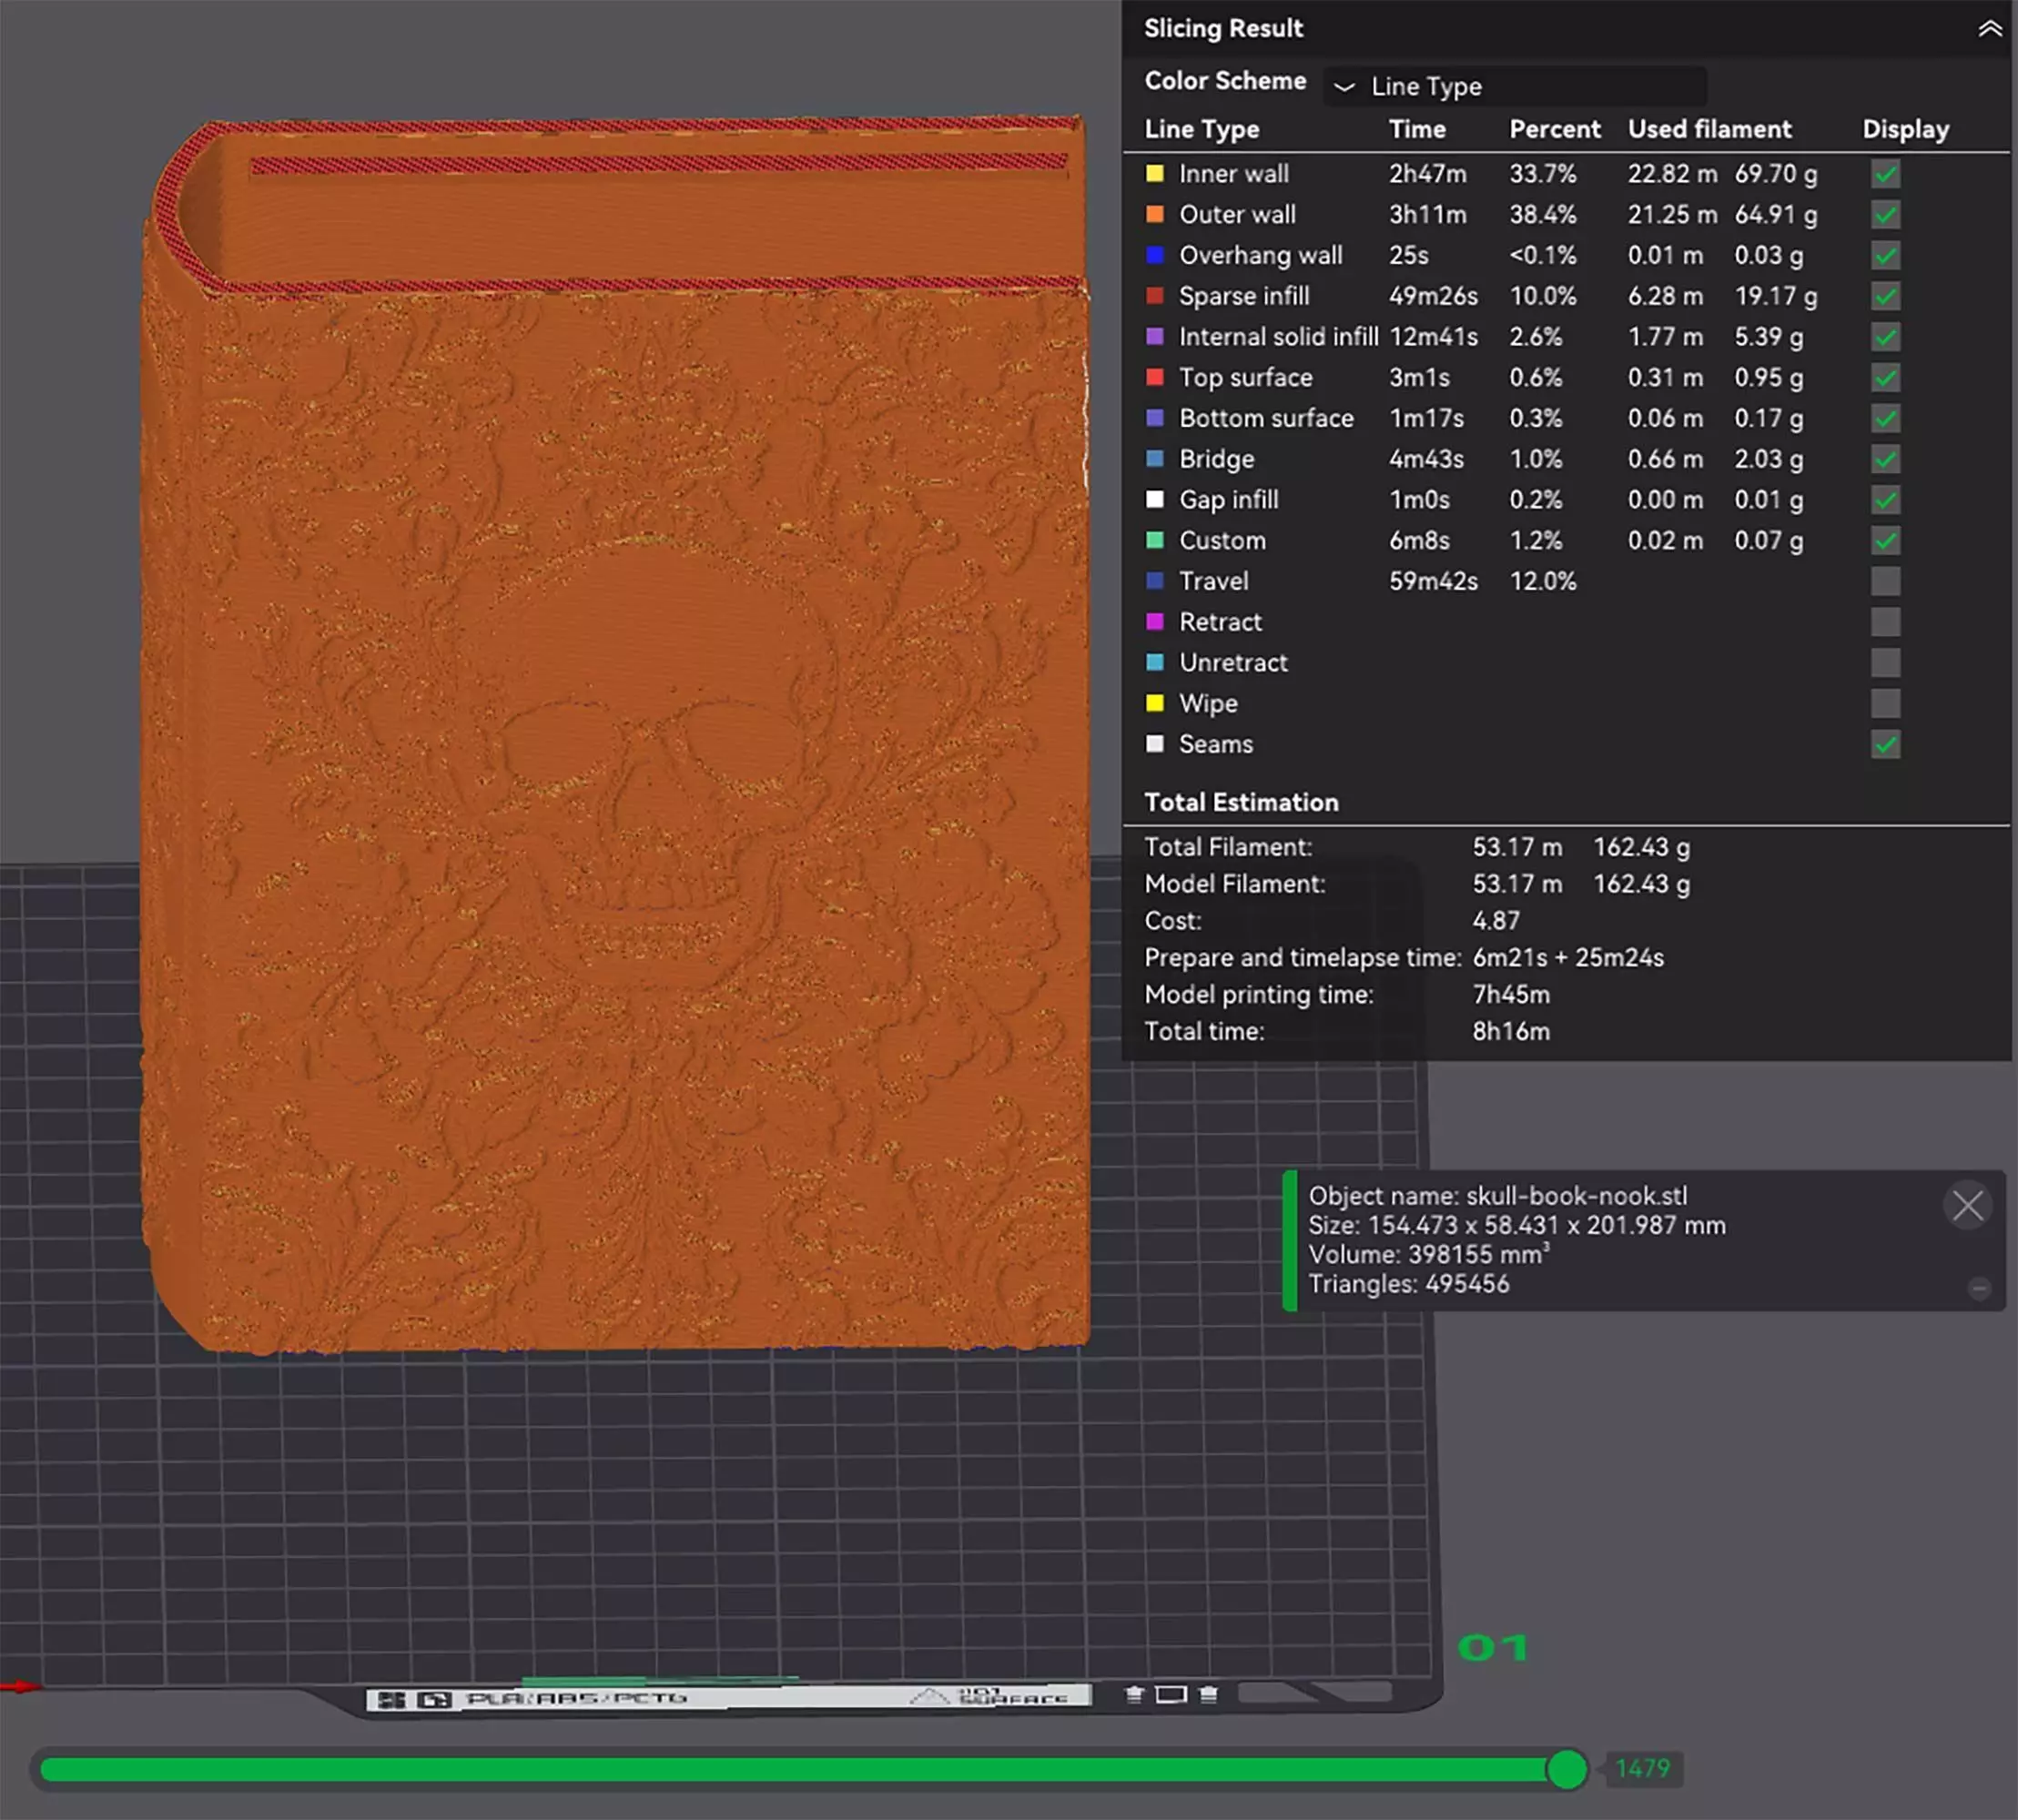This screenshot has width=2018, height=1820.
Task: Select the Top surface line type row
Action: tap(1245, 378)
